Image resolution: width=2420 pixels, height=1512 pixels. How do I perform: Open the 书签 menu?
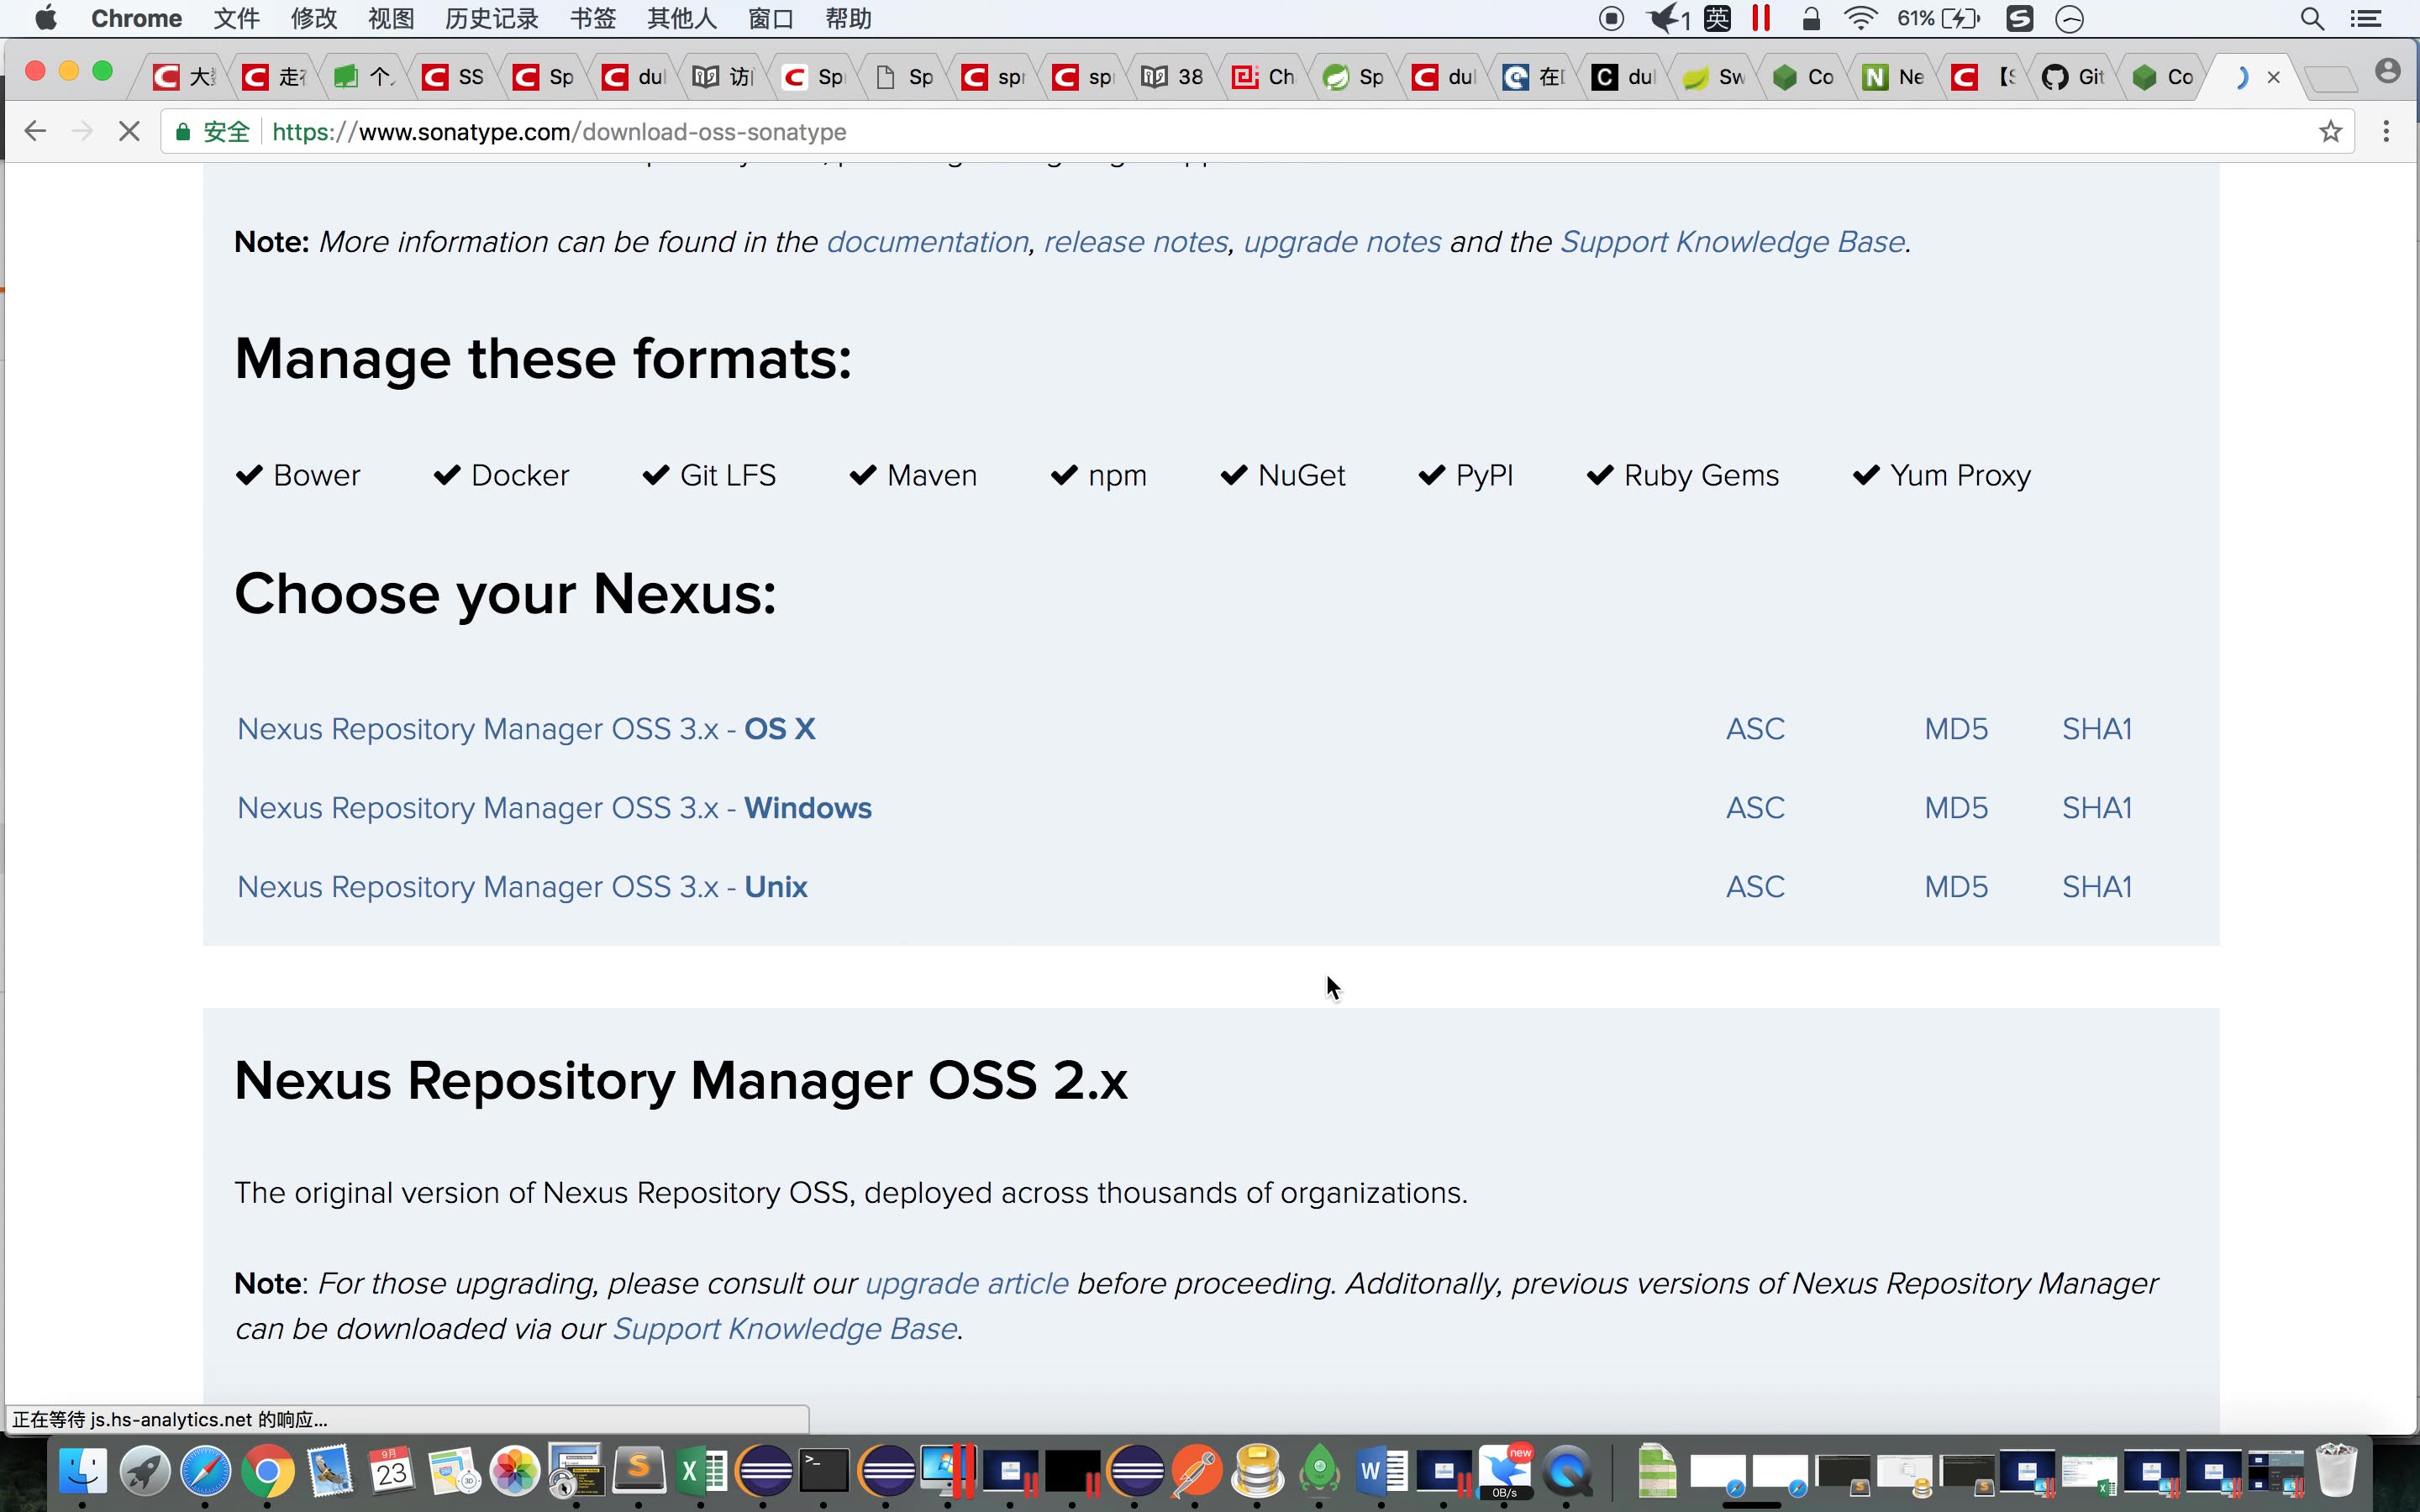click(593, 18)
